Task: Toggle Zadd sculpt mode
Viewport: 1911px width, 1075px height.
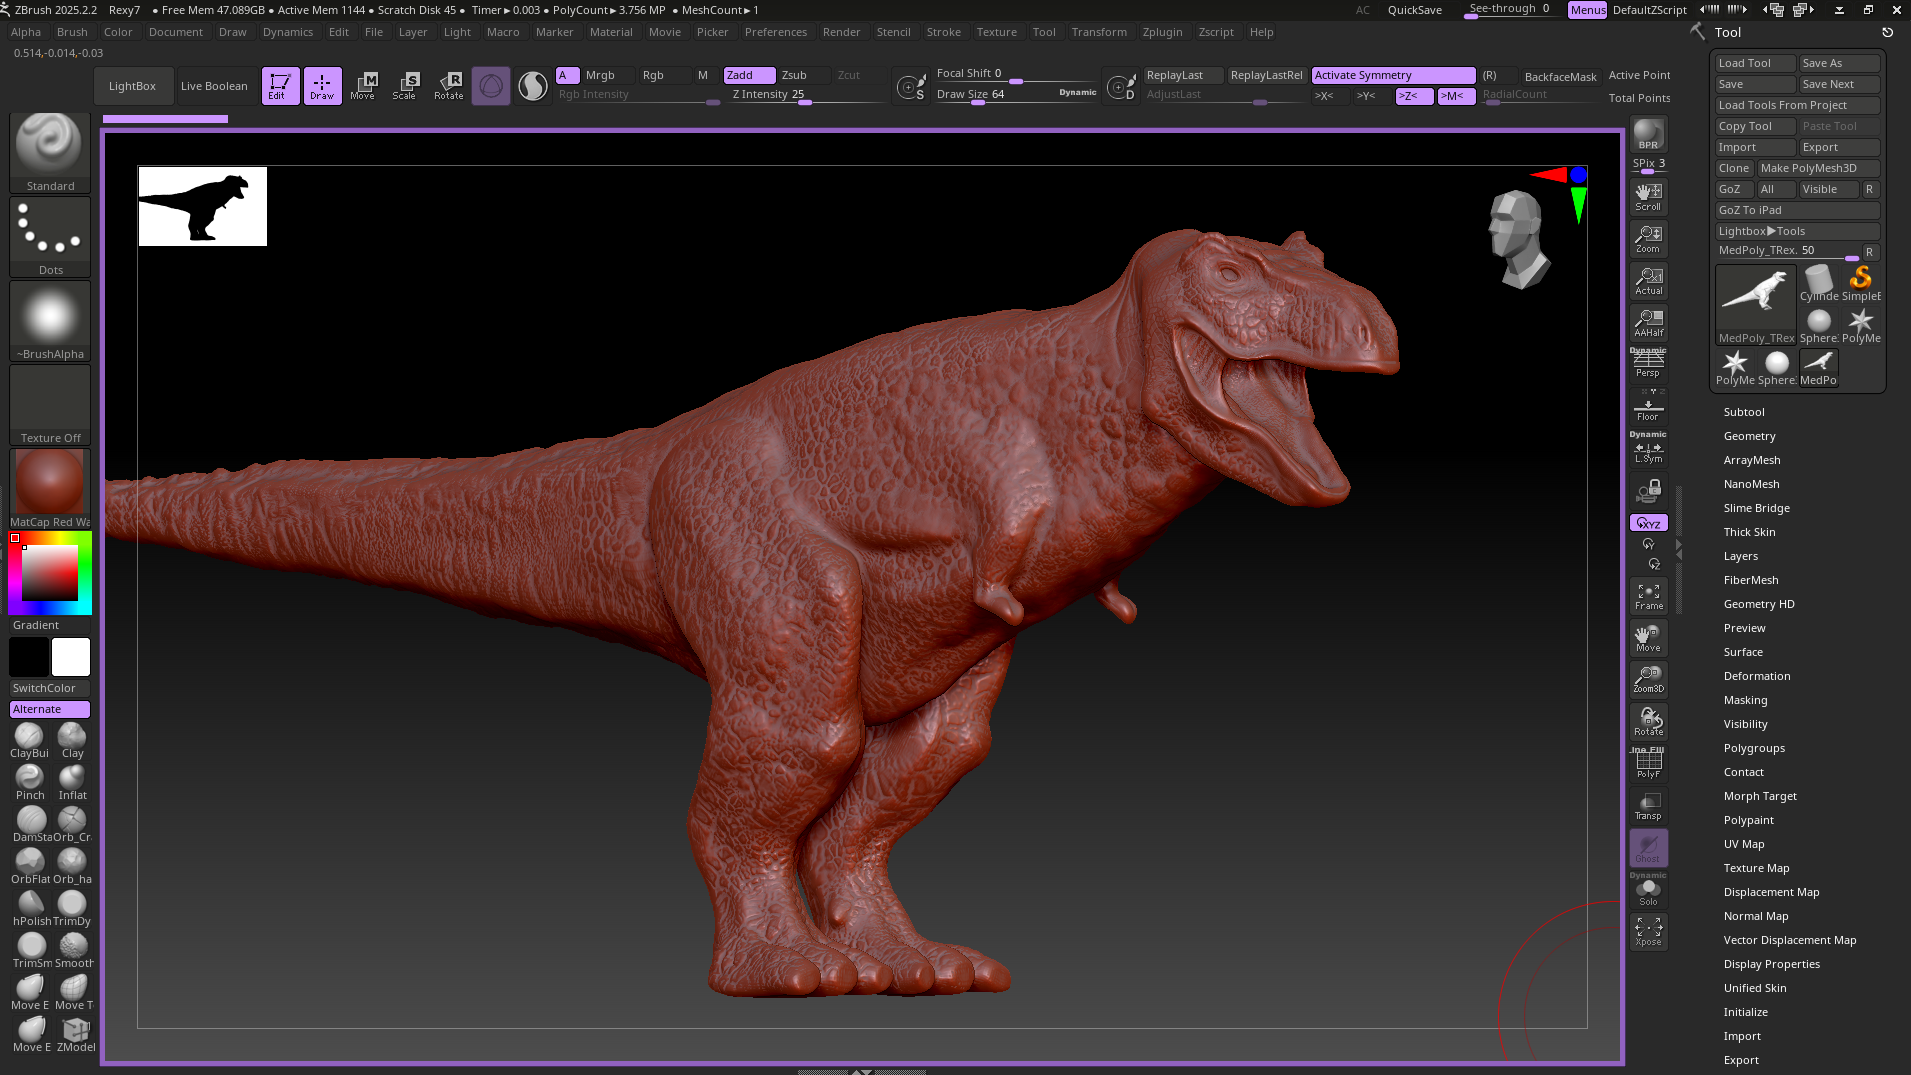Action: (x=749, y=75)
